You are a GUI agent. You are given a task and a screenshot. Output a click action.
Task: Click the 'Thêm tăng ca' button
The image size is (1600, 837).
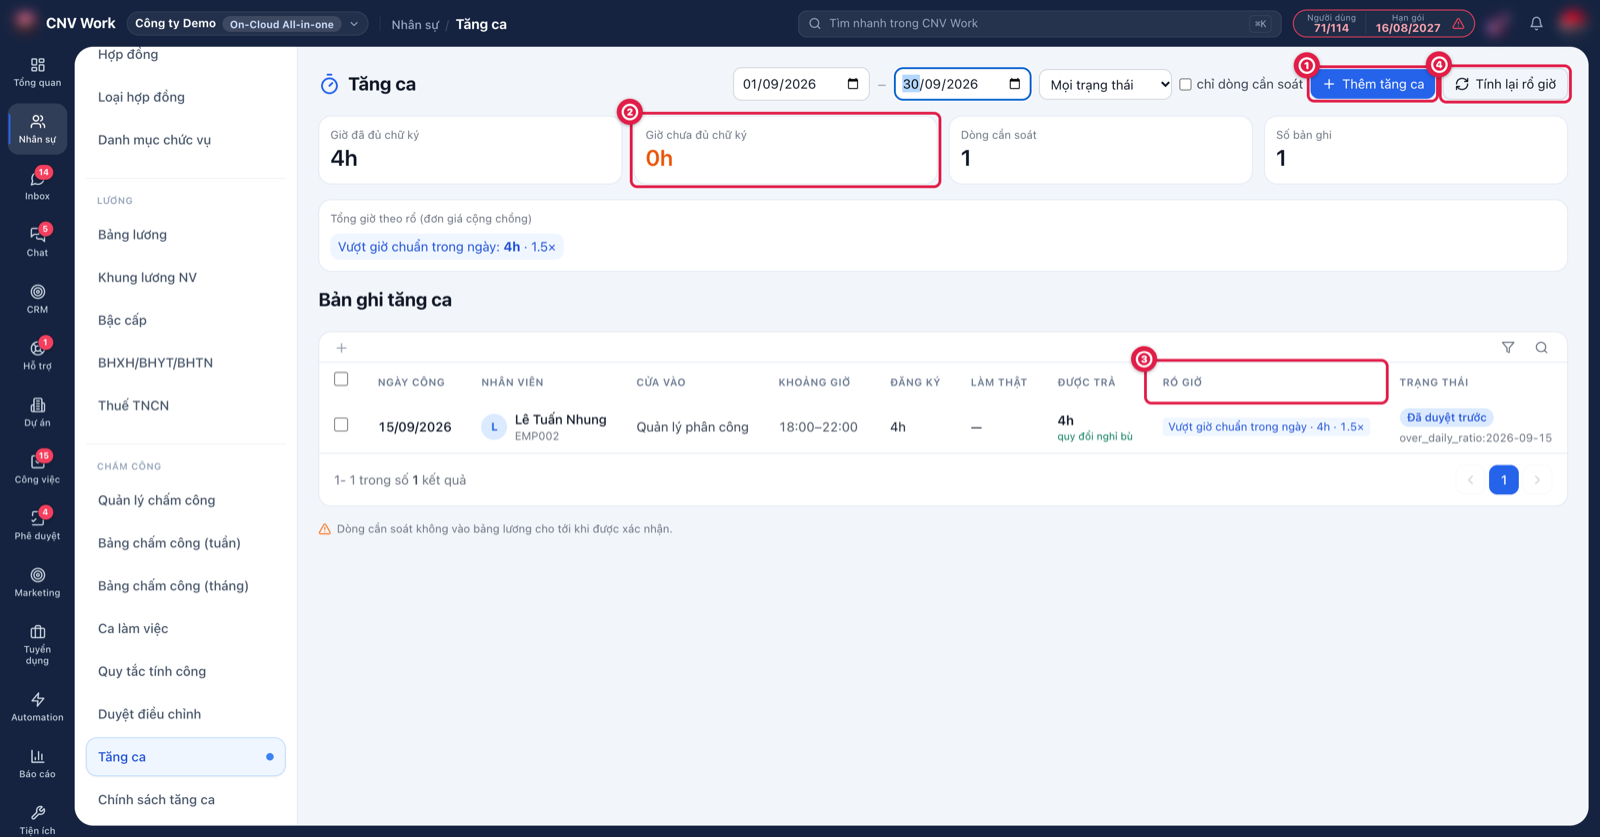pyautogui.click(x=1373, y=84)
